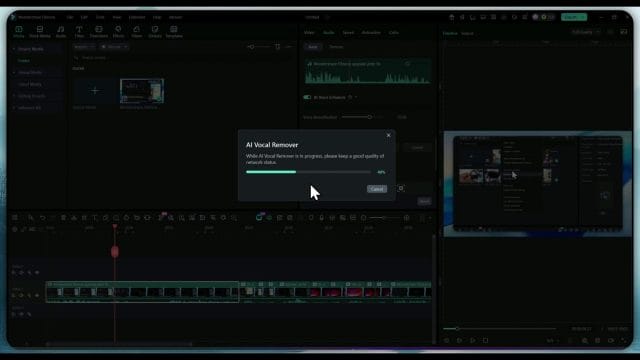Image resolution: width=640 pixels, height=360 pixels.
Task: Collapse the Project Media tree item
Action: coord(14,49)
